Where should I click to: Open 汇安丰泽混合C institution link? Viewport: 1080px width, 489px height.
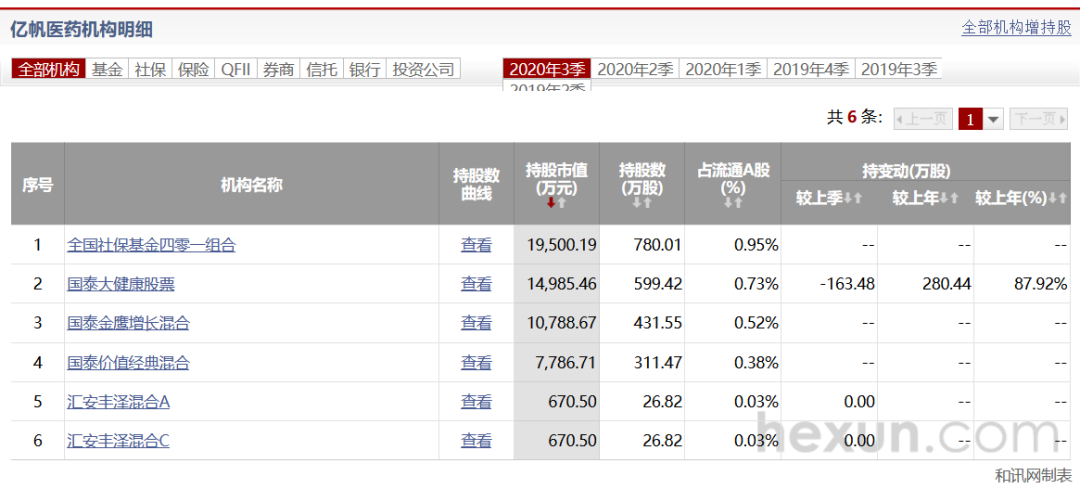tap(118, 440)
